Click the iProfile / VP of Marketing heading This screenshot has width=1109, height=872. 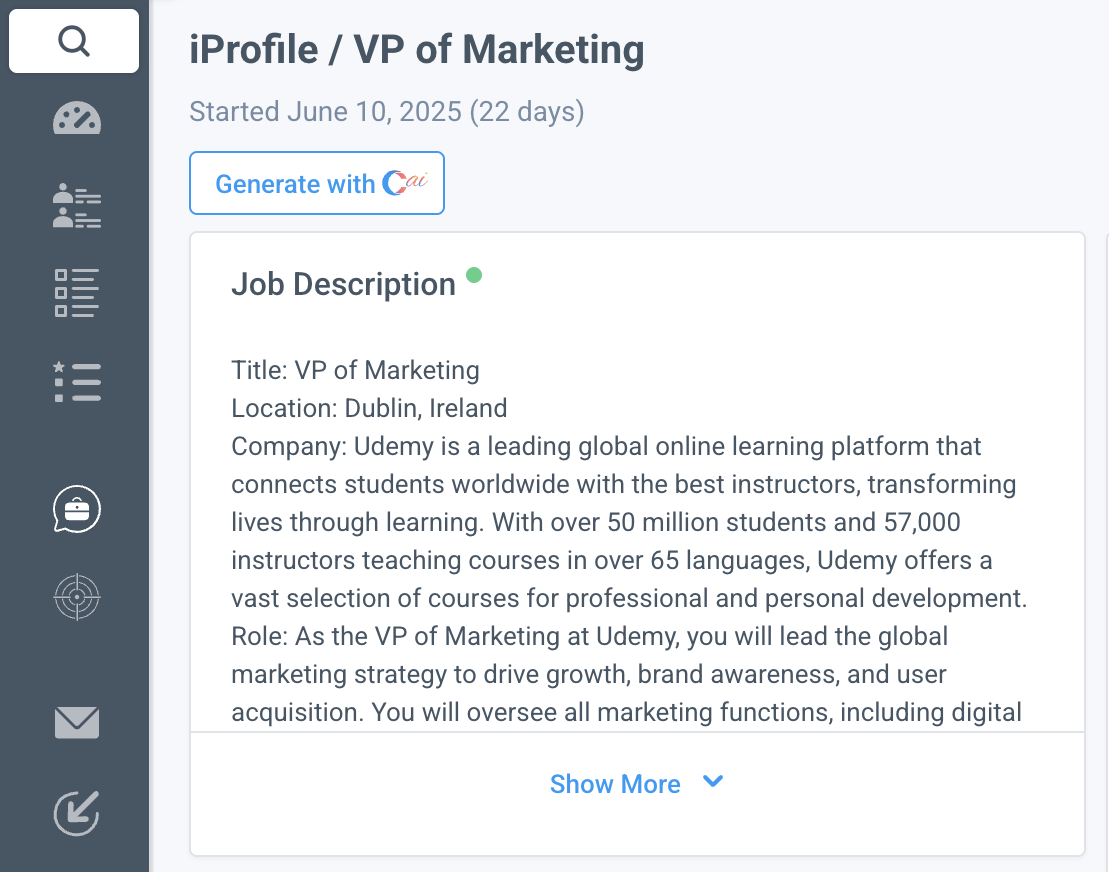pos(416,50)
